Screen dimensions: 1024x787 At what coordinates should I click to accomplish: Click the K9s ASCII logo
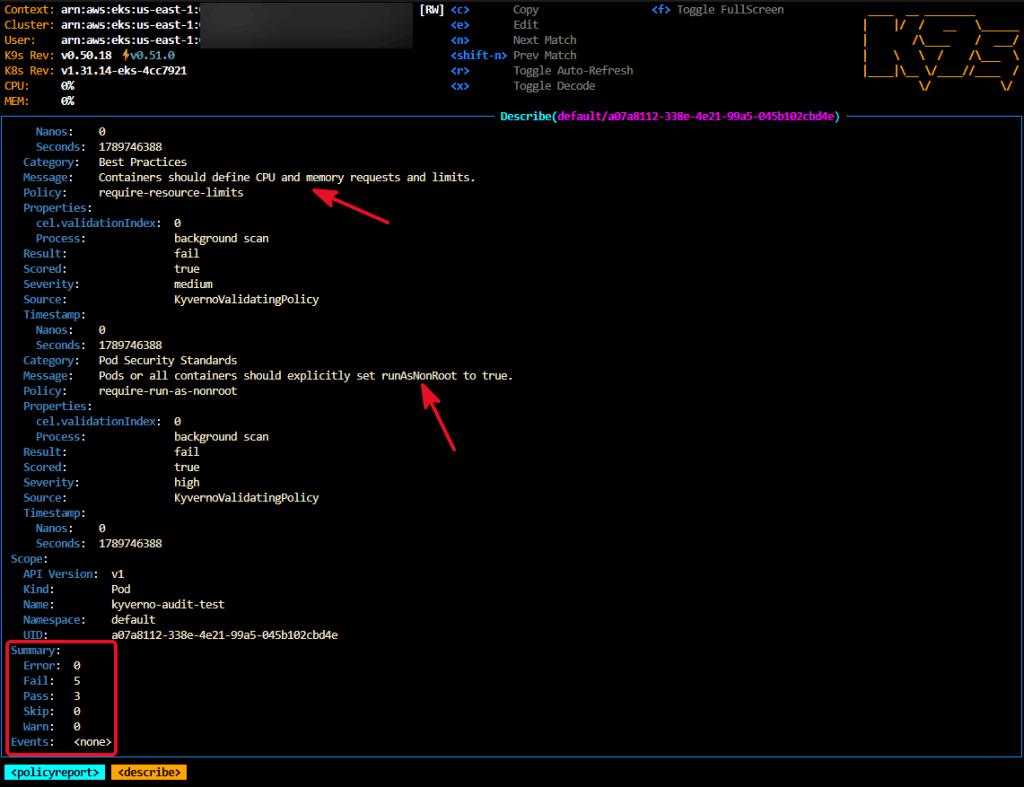[940, 51]
